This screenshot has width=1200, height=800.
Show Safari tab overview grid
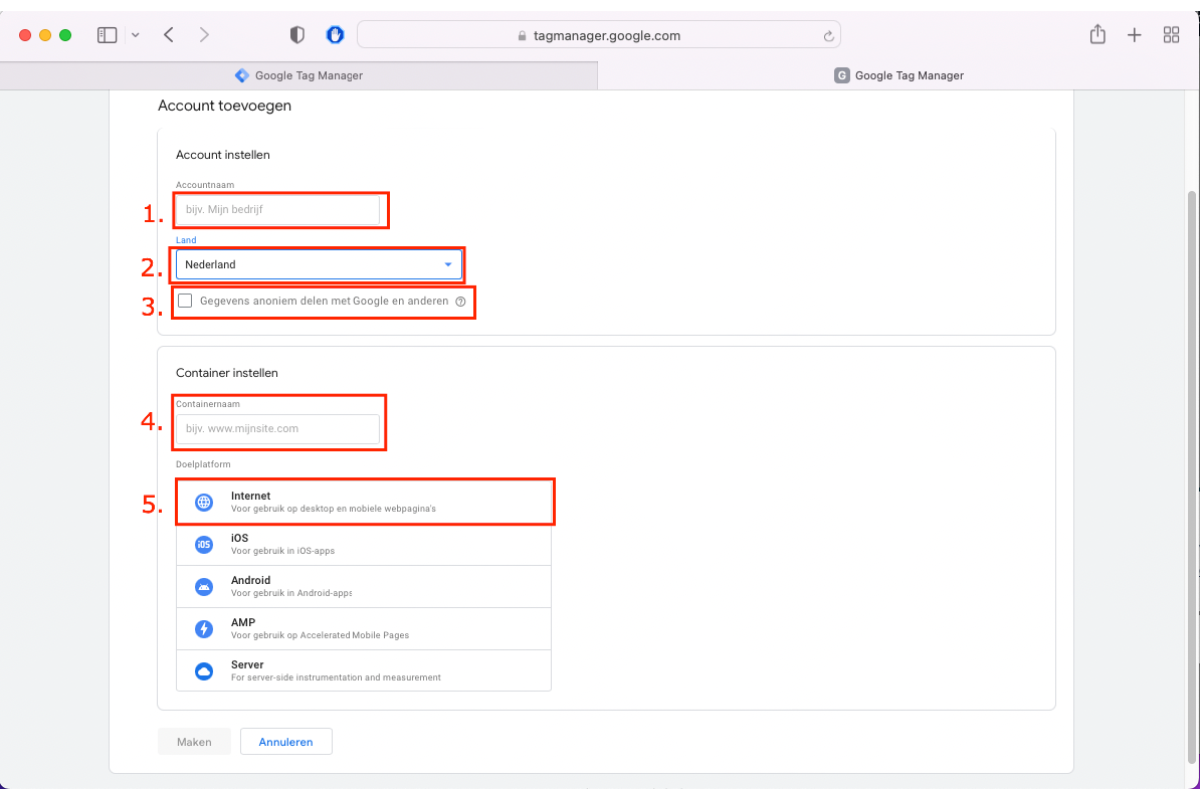click(x=1171, y=35)
